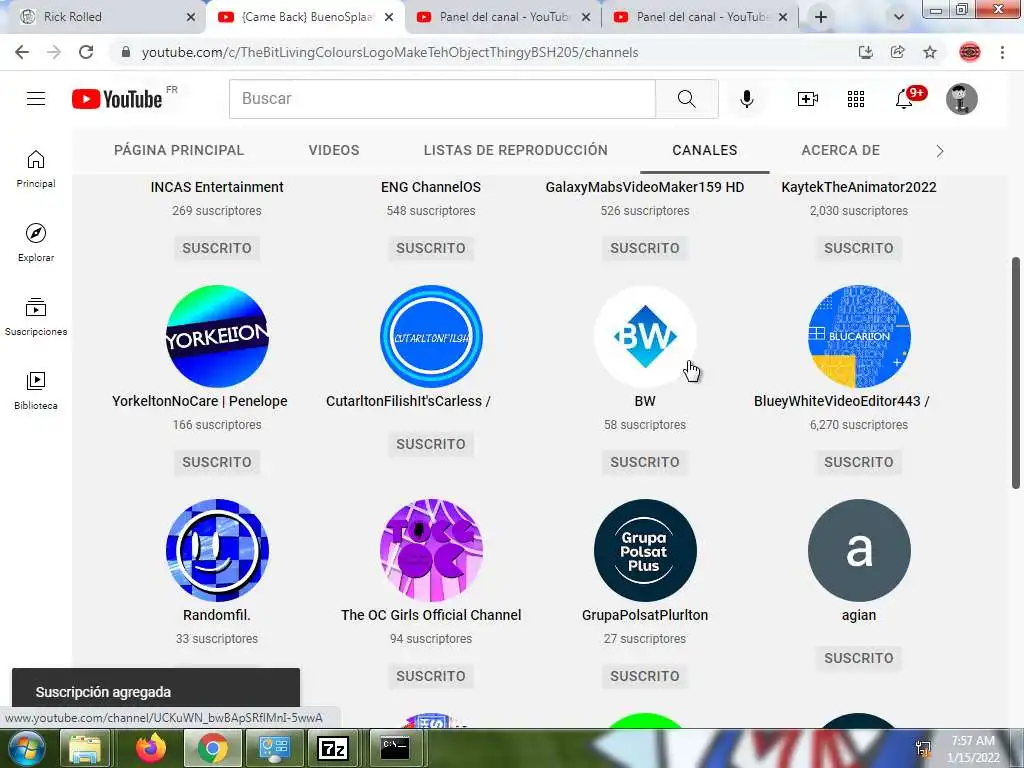Click the browser address bar URL
1024x768 pixels.
390,52
